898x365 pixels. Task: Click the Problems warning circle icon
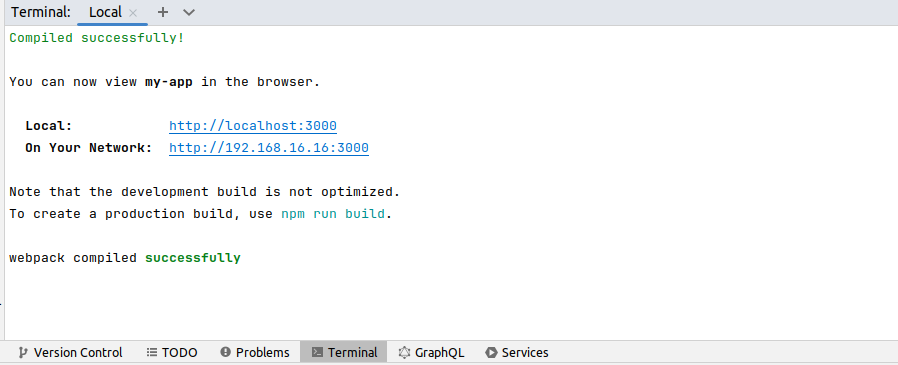(x=226, y=352)
